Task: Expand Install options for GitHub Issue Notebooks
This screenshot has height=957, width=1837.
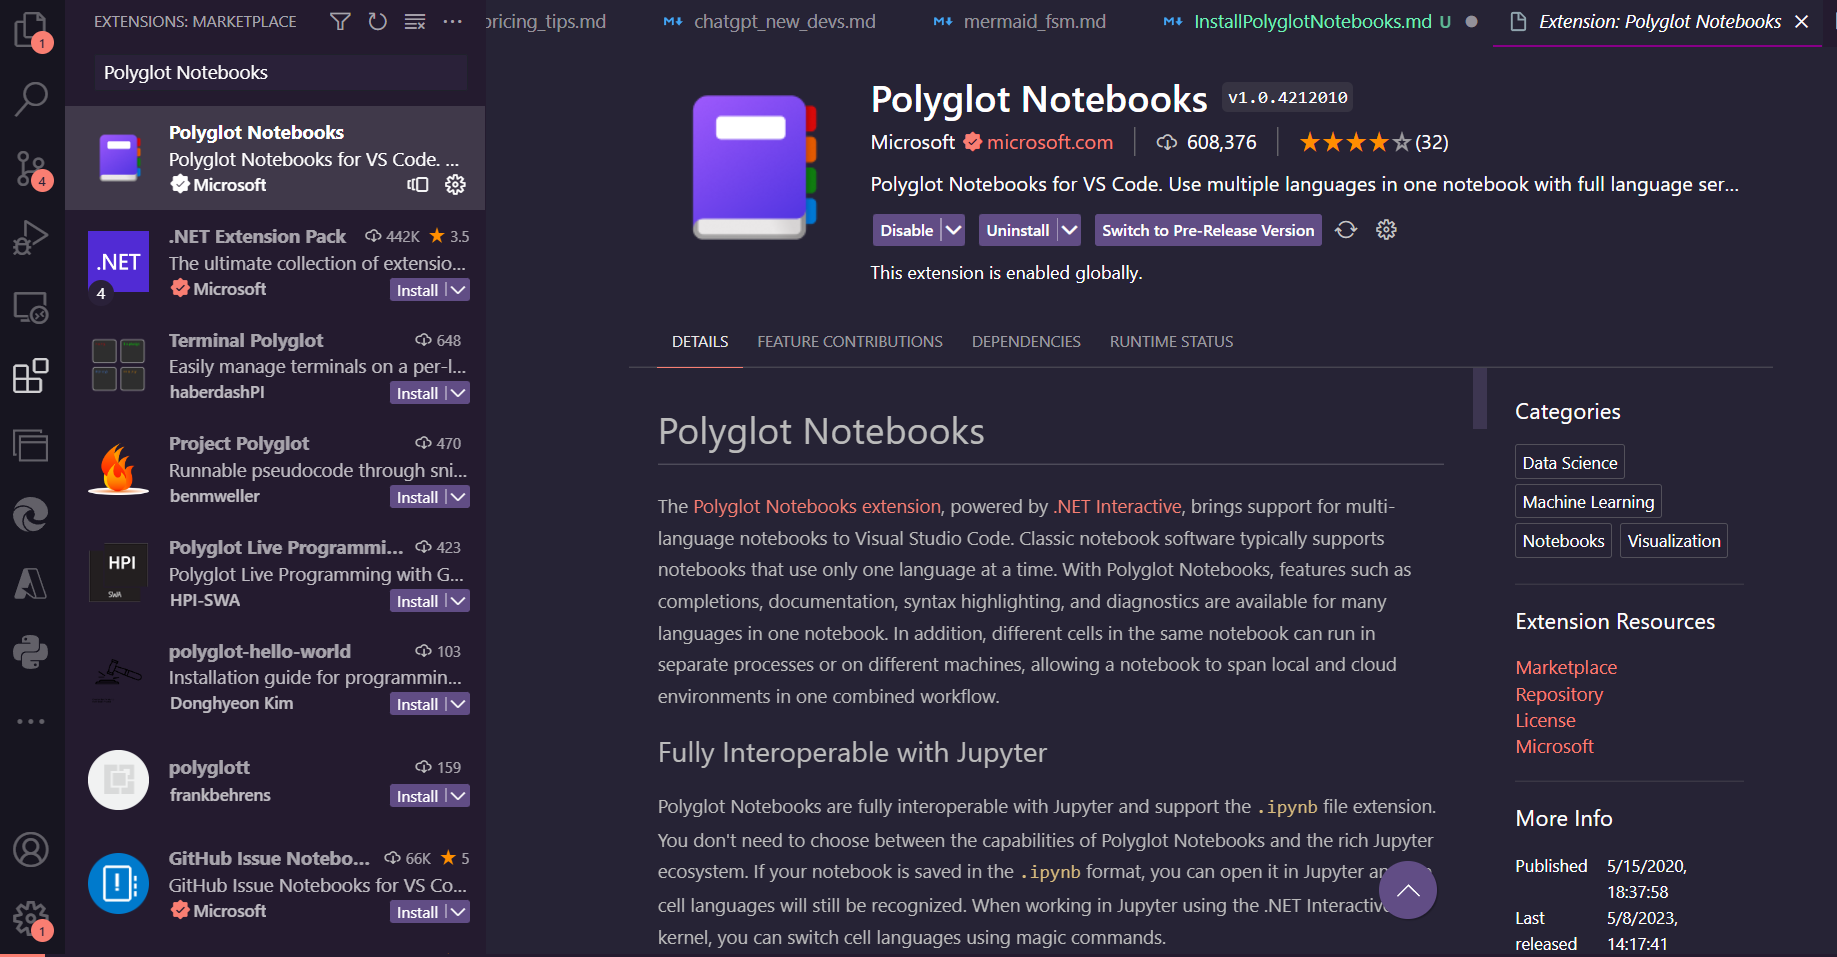Action: pyautogui.click(x=458, y=912)
